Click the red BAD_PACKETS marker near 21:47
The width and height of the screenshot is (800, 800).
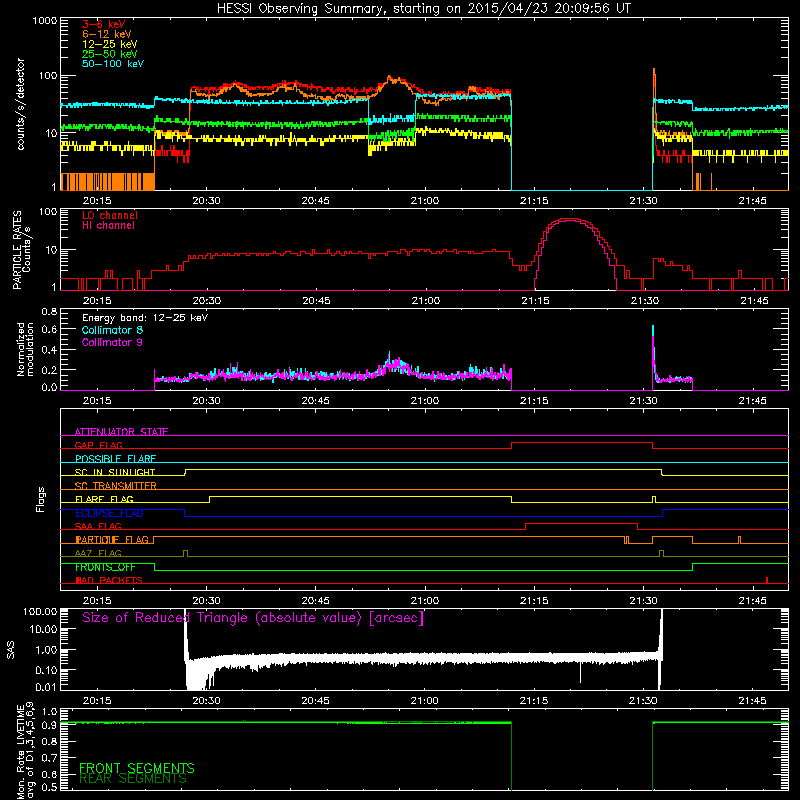pyautogui.click(x=767, y=580)
